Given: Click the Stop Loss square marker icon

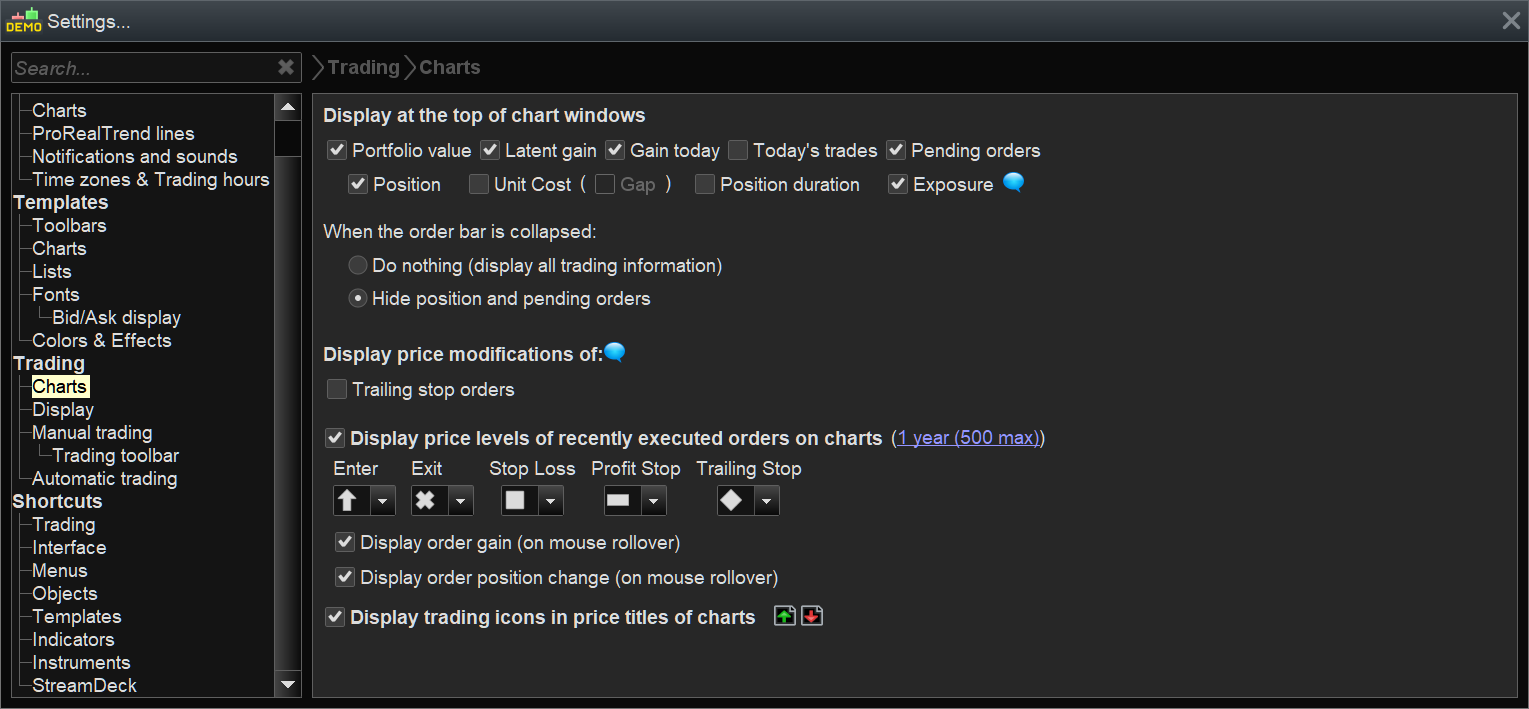Looking at the screenshot, I should pos(515,500).
